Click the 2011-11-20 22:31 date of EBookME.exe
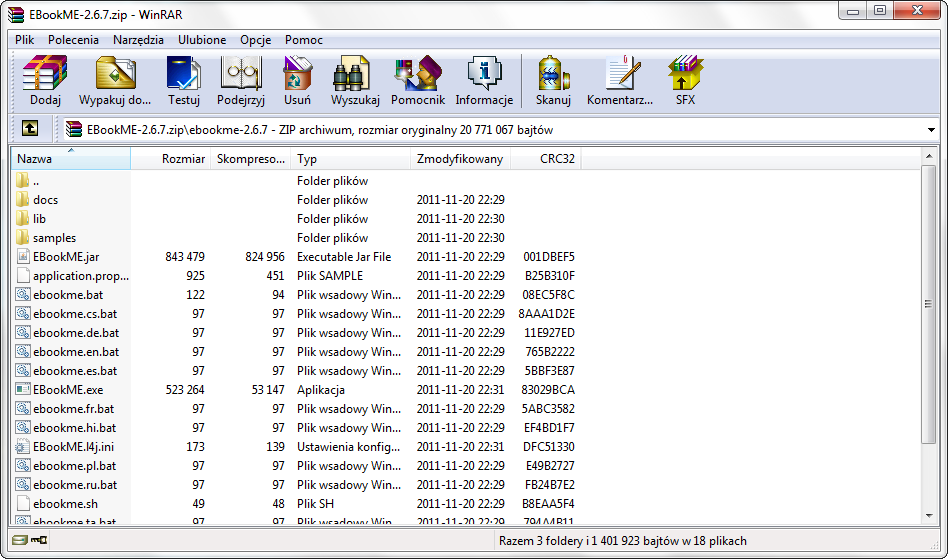The height and width of the screenshot is (559, 948). point(461,390)
